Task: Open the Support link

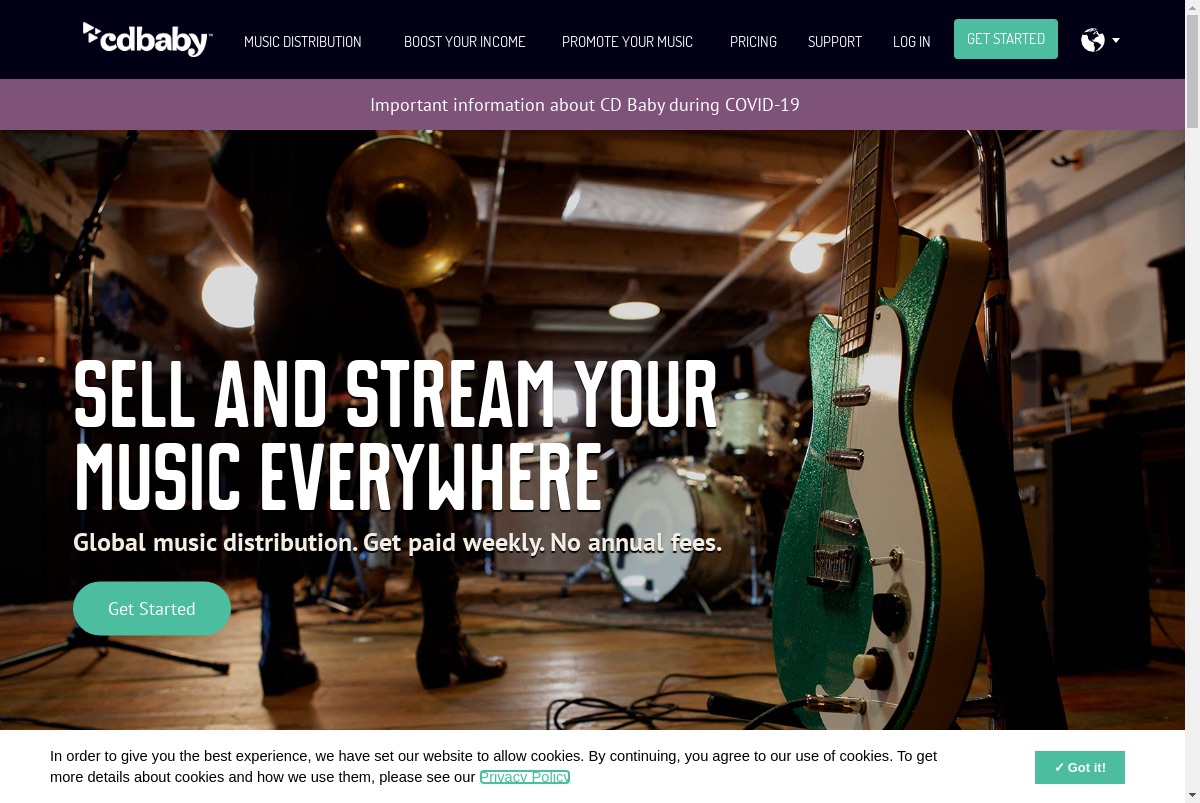Action: (x=835, y=41)
